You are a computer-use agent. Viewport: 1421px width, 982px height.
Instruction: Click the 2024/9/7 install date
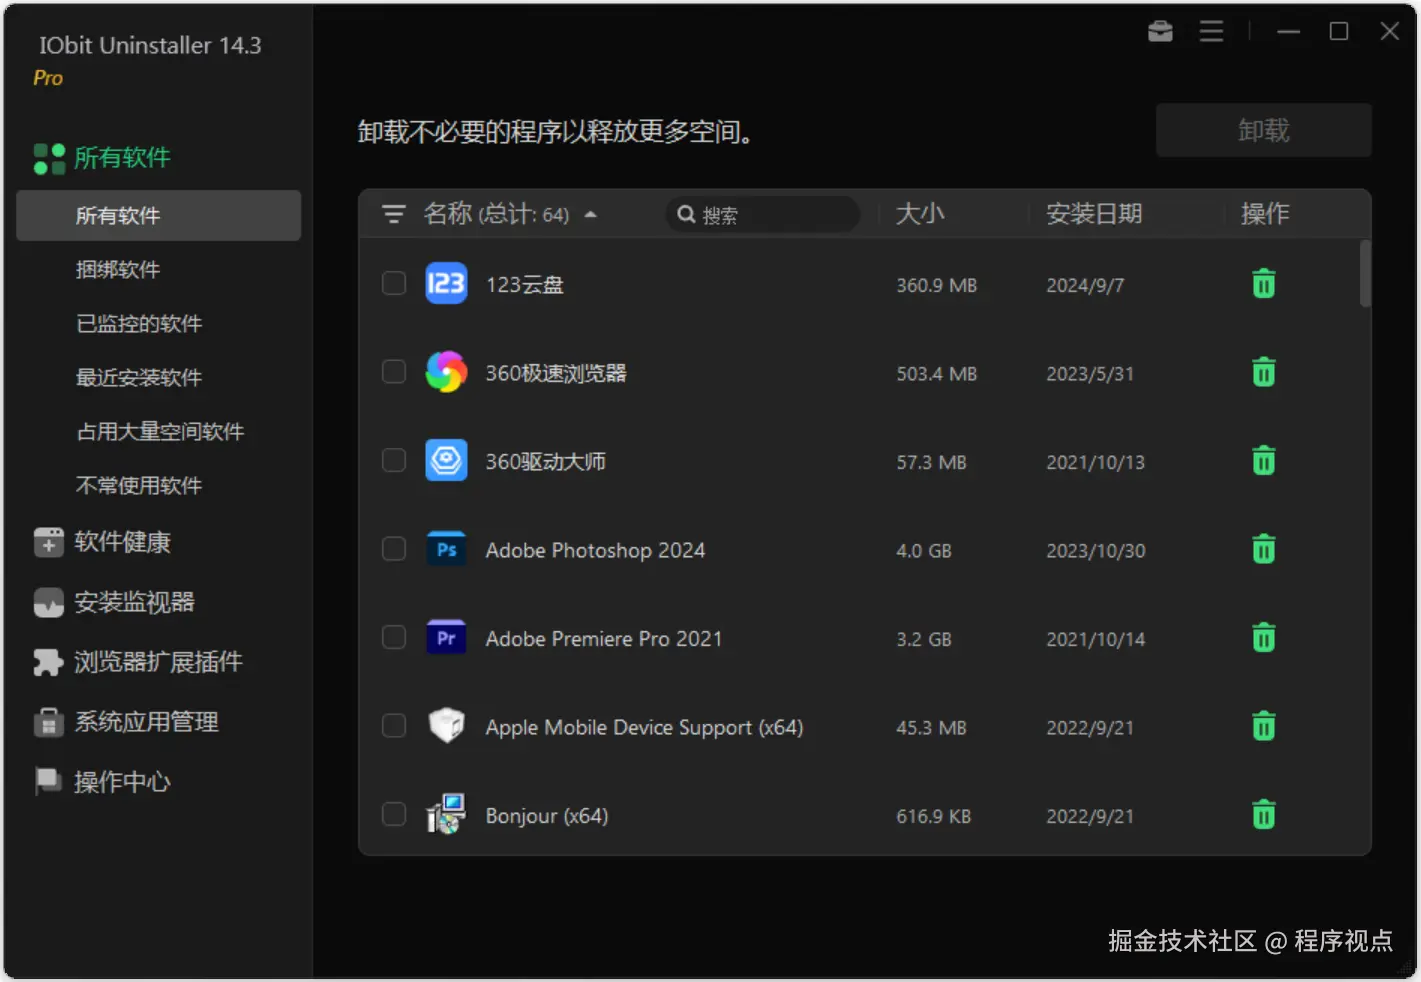[1085, 286]
